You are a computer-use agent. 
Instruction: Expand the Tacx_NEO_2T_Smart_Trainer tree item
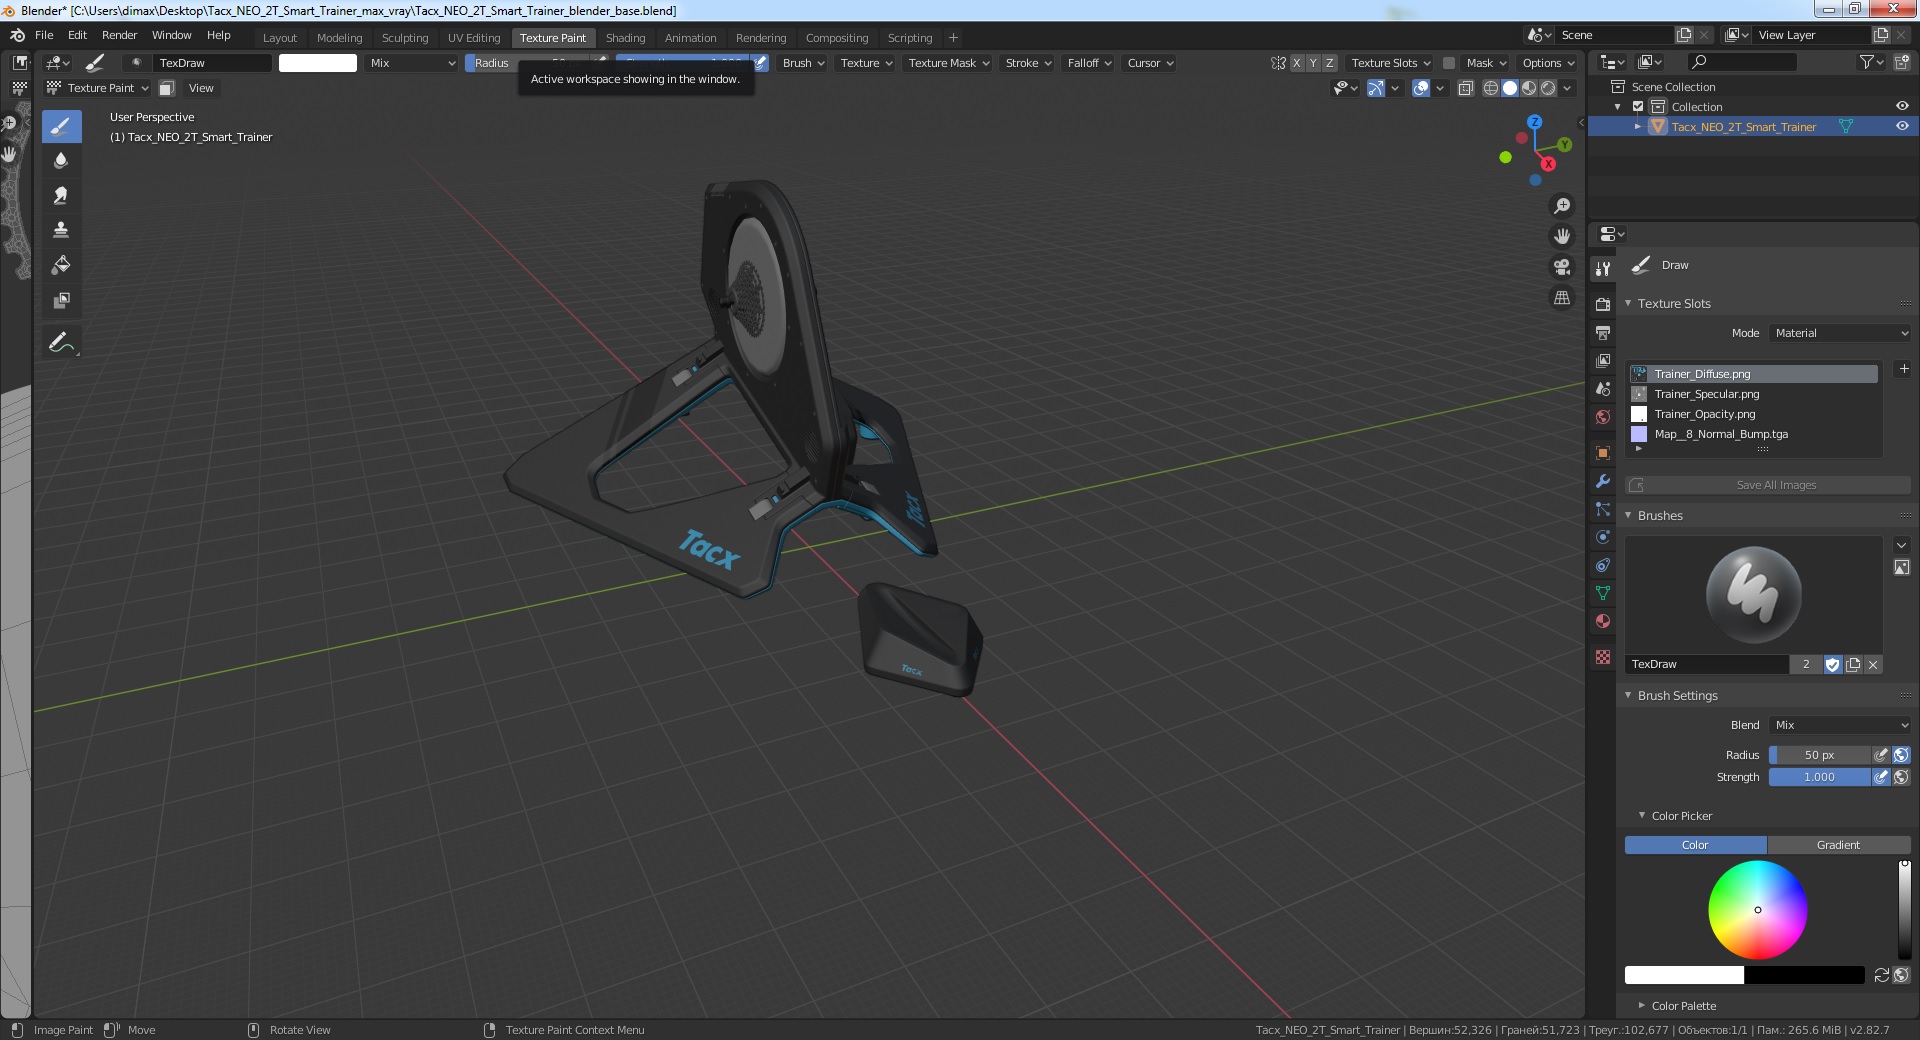[x=1637, y=126]
